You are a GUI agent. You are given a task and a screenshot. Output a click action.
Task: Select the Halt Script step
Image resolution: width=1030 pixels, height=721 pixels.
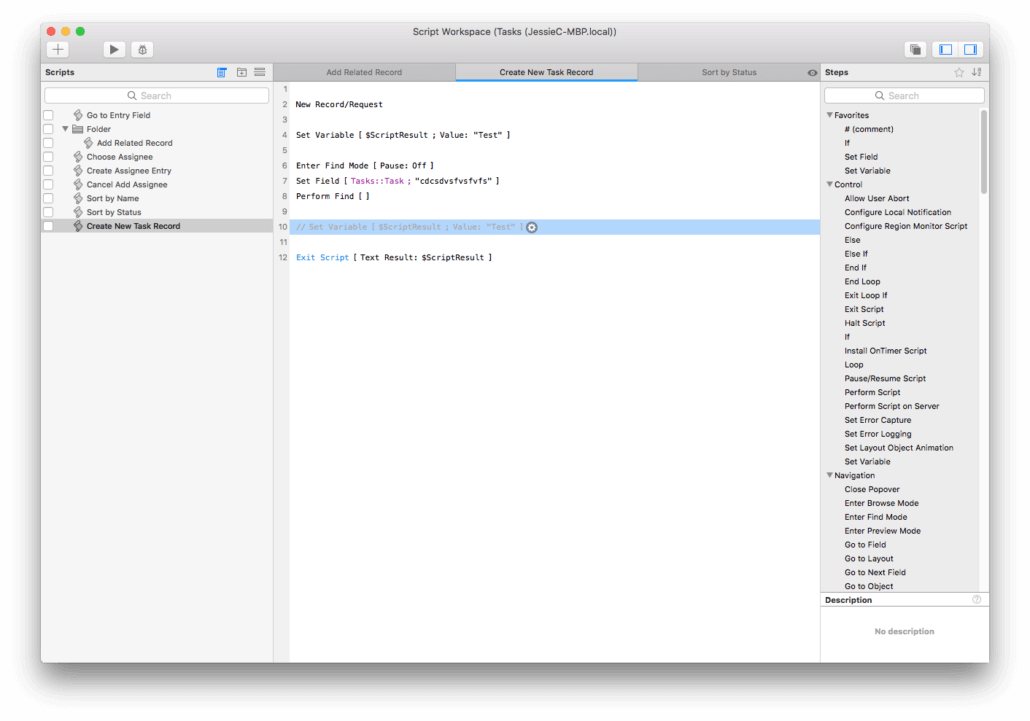pyautogui.click(x=864, y=323)
